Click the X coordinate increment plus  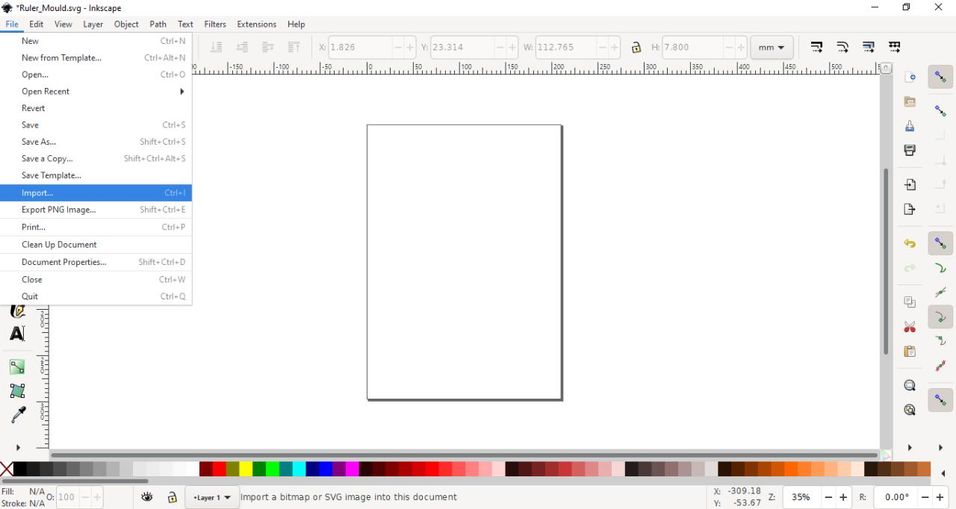point(410,47)
